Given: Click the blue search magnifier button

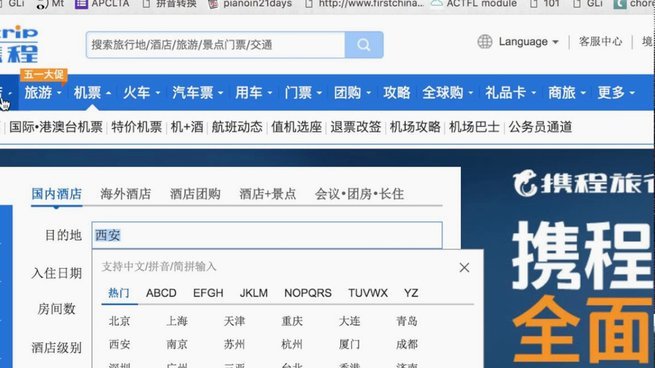Looking at the screenshot, I should [364, 45].
